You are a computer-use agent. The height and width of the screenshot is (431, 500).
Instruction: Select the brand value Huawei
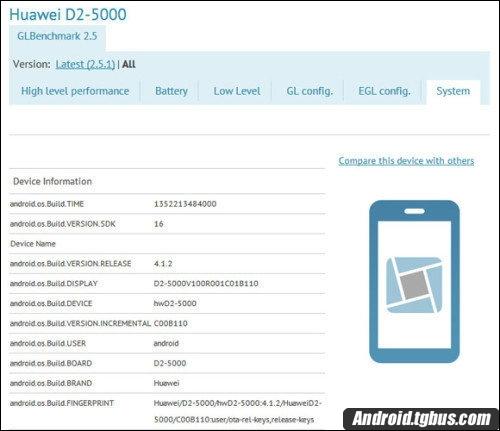[166, 383]
